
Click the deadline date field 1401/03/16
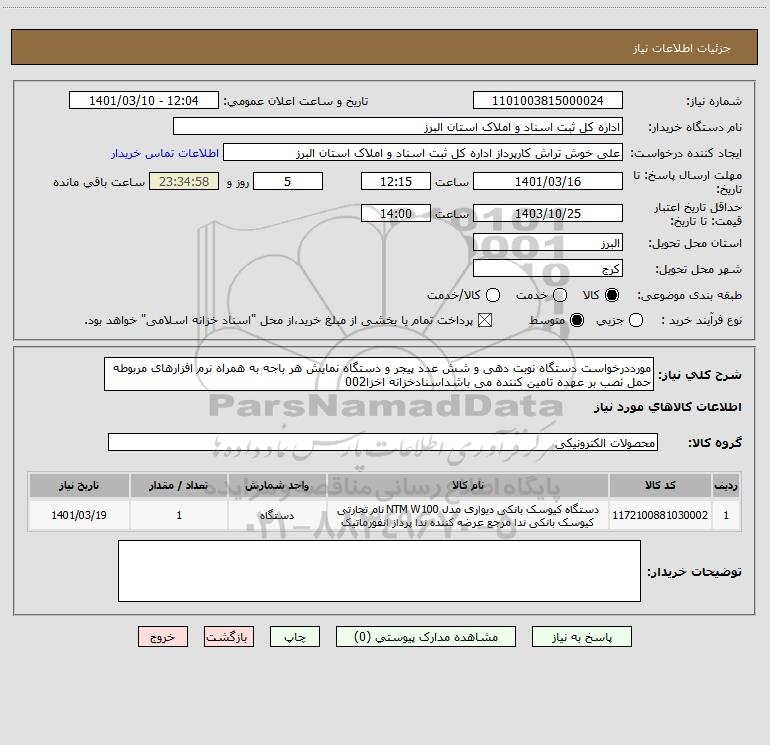tap(548, 181)
